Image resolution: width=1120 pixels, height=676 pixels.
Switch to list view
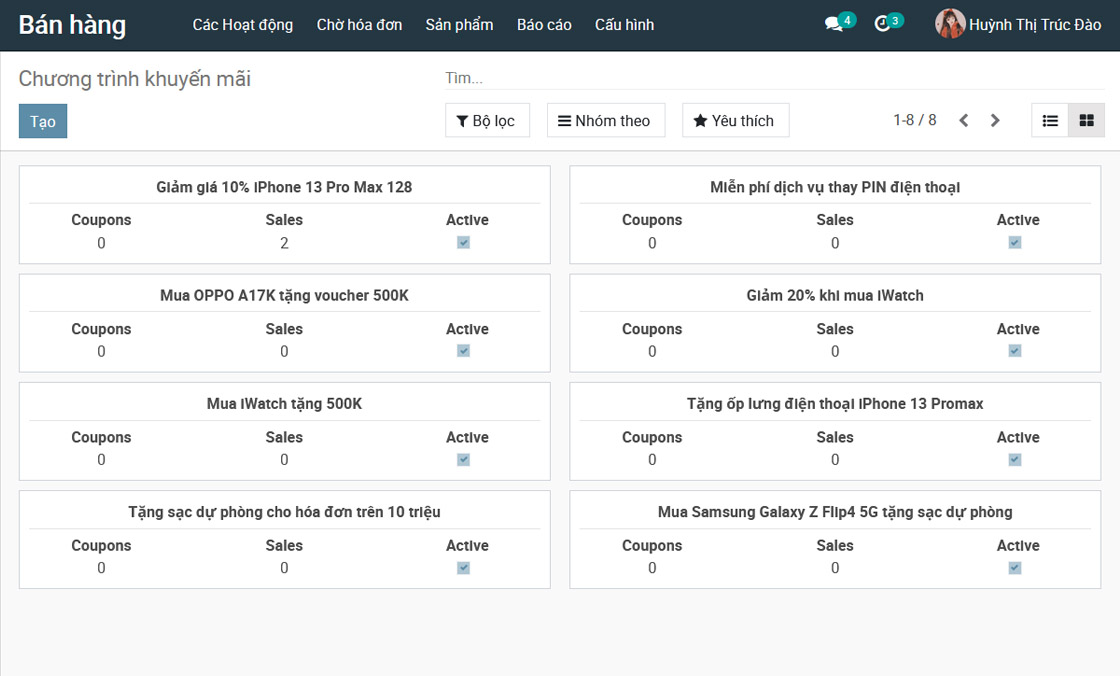tap(1050, 121)
